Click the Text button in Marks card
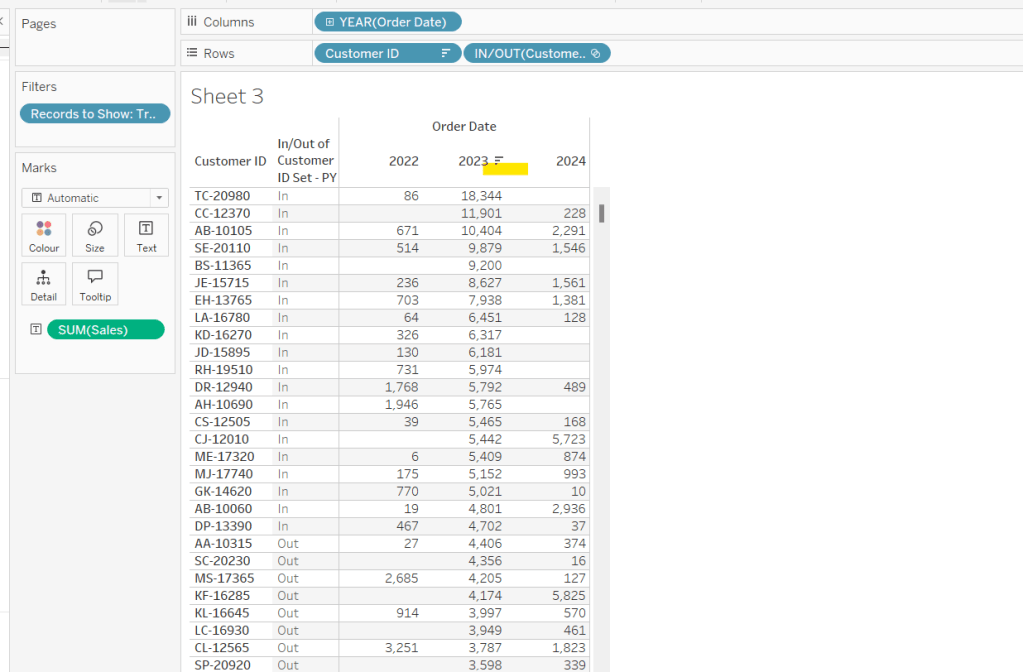1023x672 pixels. click(146, 235)
